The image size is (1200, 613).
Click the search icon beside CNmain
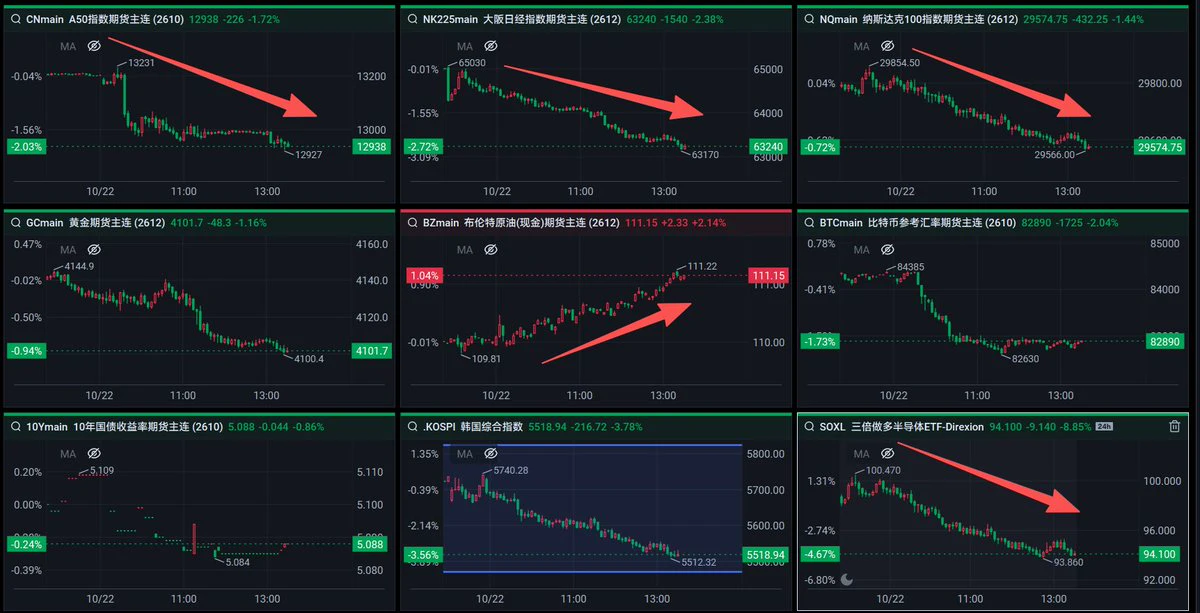point(14,18)
